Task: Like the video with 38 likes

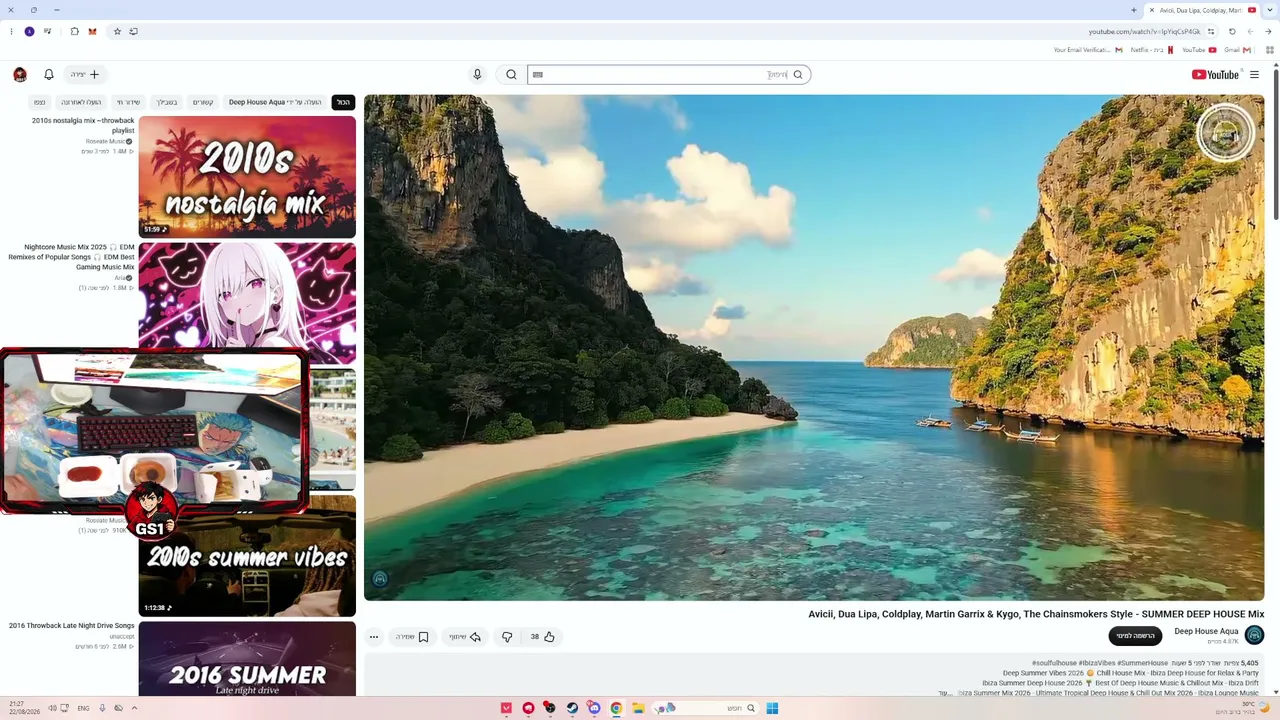Action: click(x=542, y=637)
